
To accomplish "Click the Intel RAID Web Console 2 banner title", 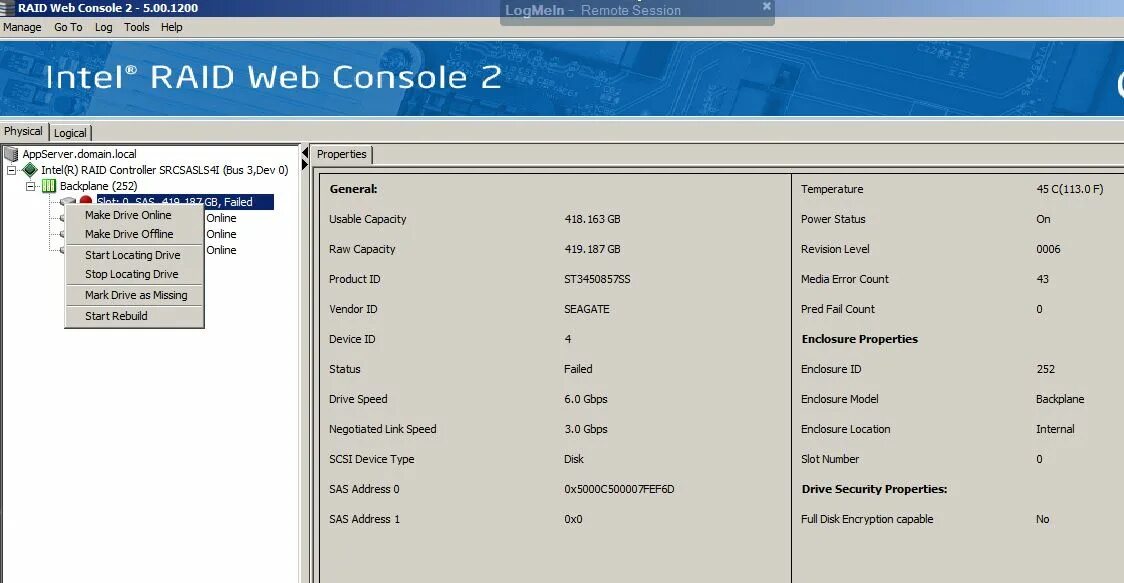I will [x=273, y=77].
